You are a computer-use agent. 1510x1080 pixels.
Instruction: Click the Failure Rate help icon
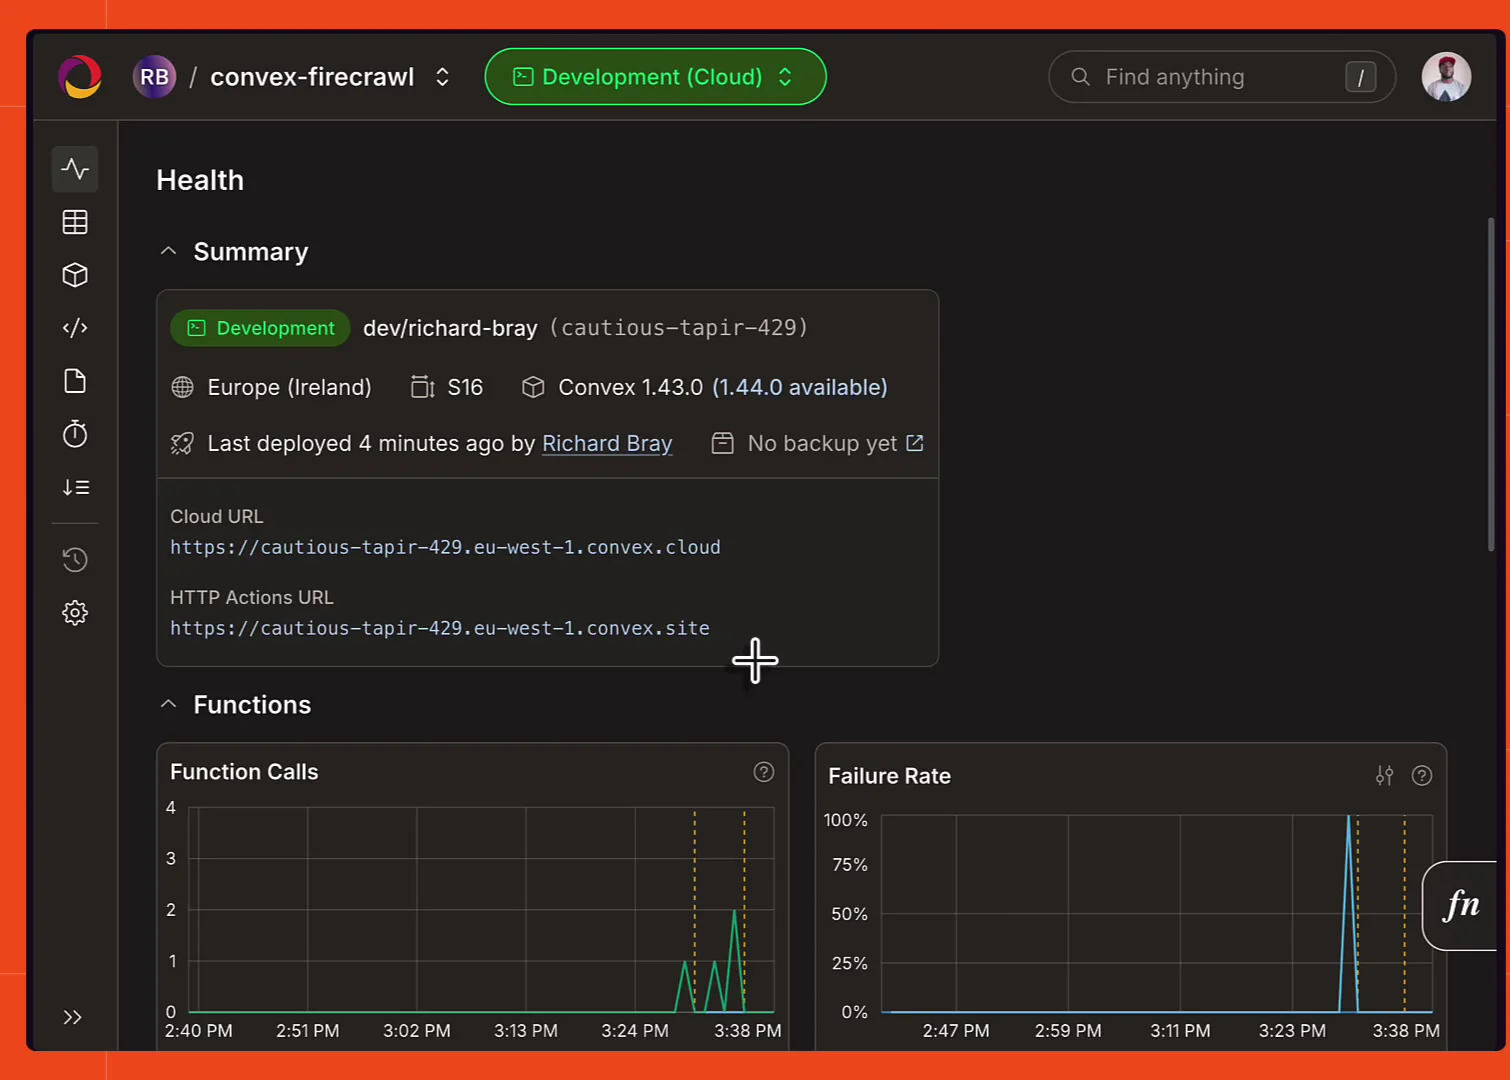click(1422, 776)
